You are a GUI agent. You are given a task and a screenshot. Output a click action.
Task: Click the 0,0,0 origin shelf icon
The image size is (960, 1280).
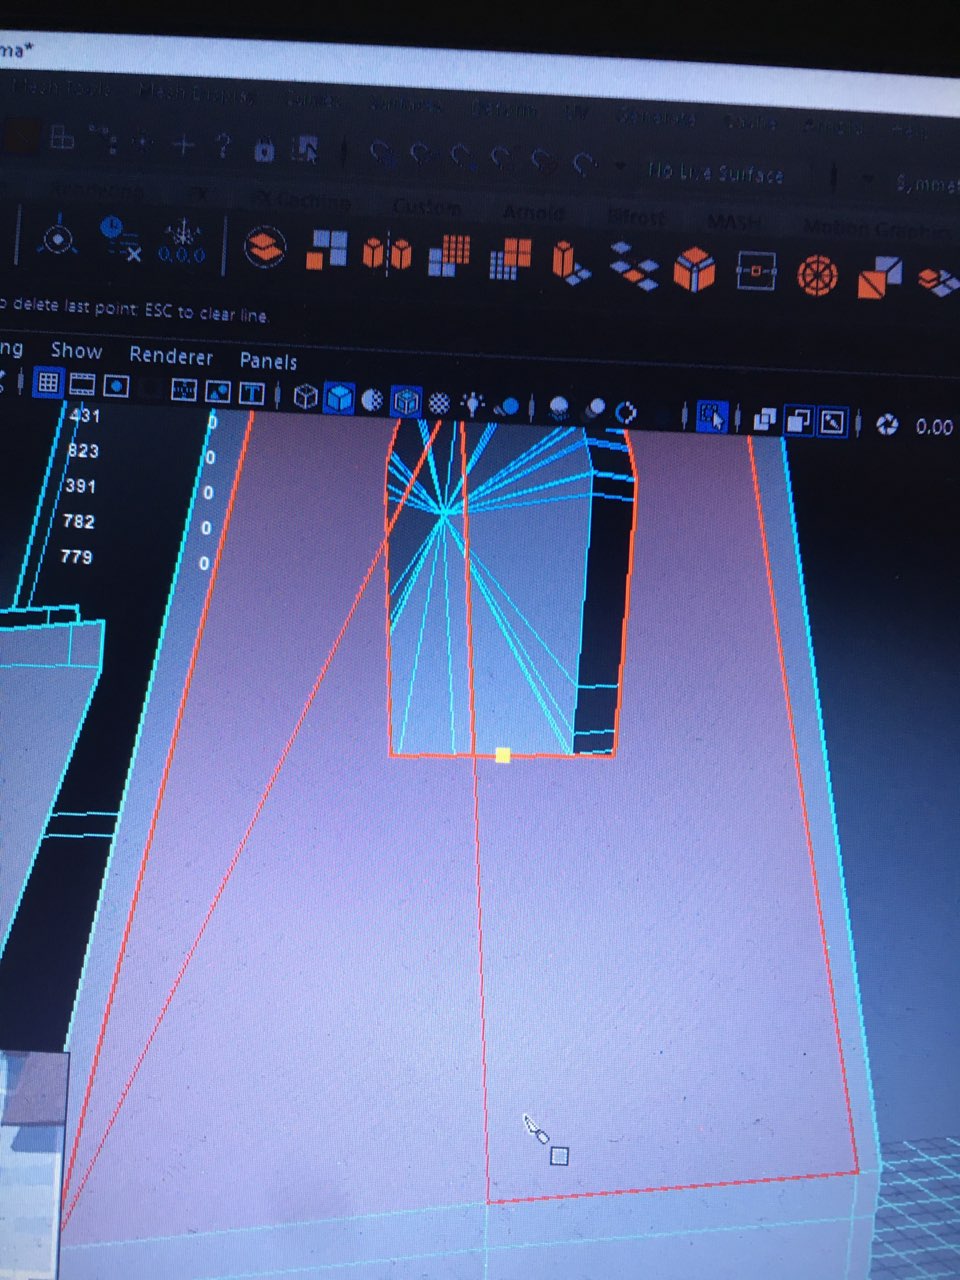[181, 241]
